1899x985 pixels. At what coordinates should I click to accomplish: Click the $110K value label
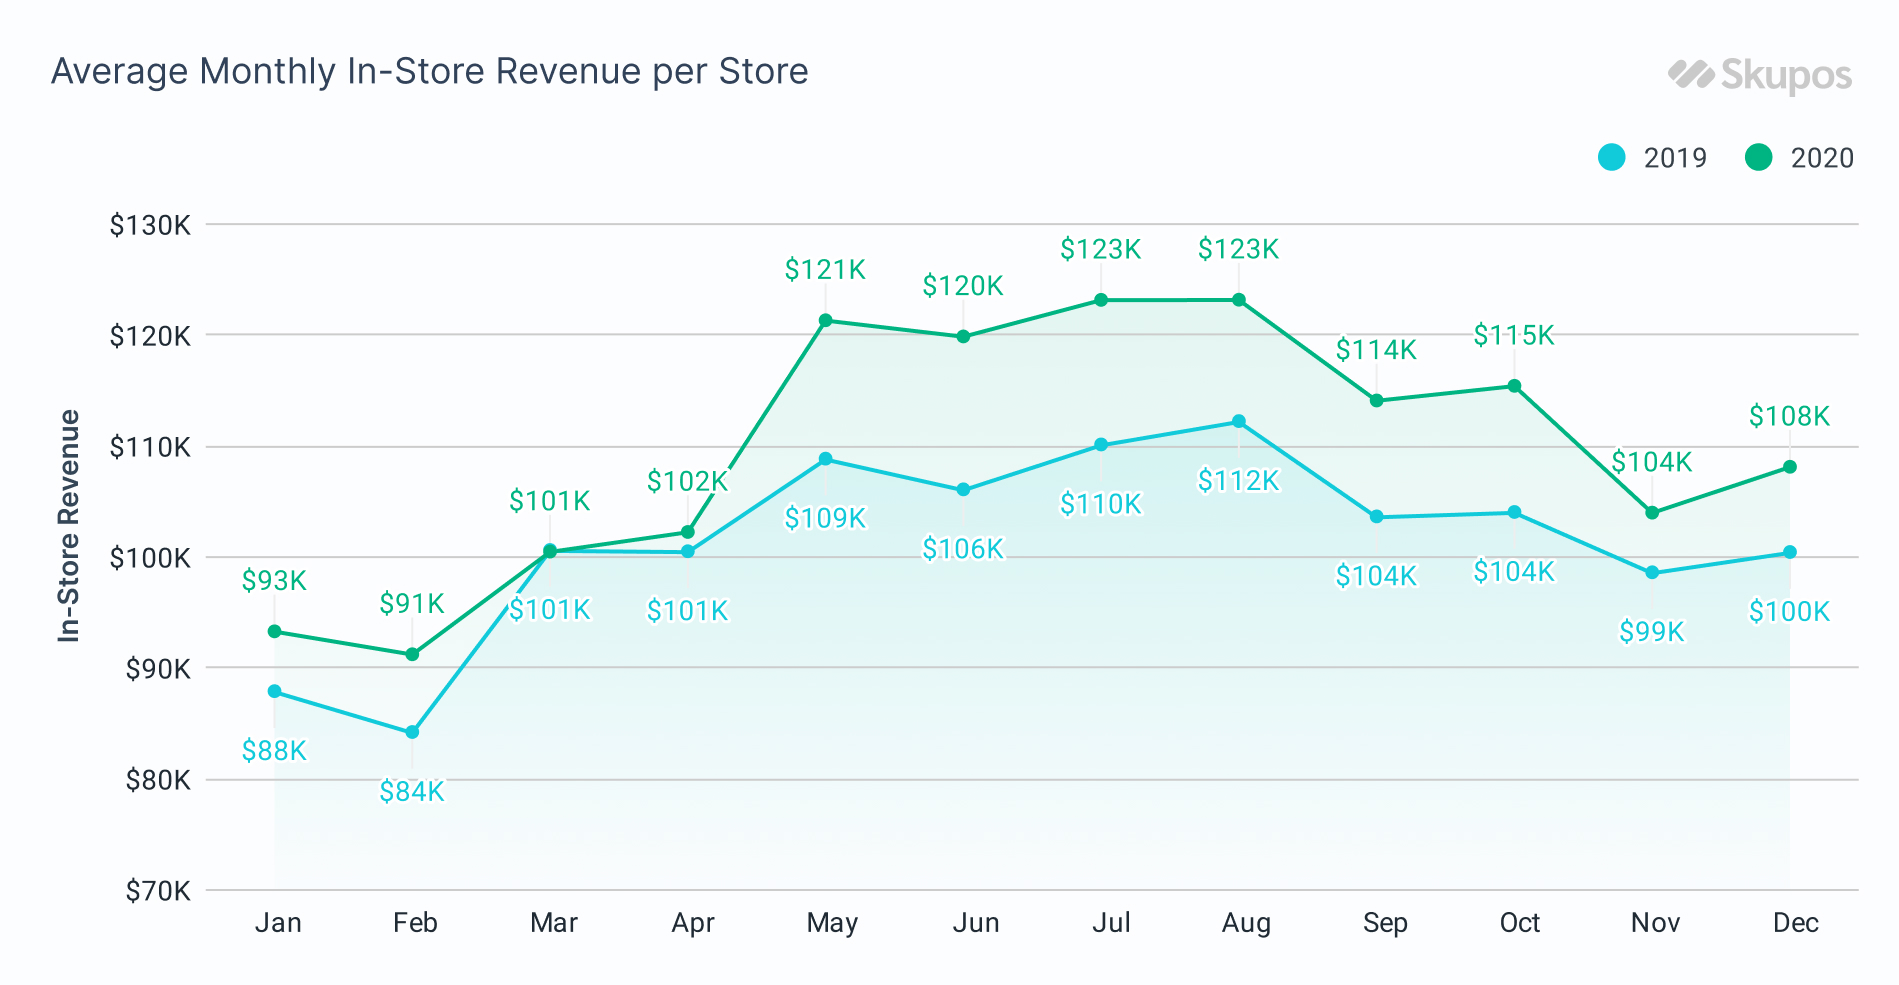(x=1101, y=504)
